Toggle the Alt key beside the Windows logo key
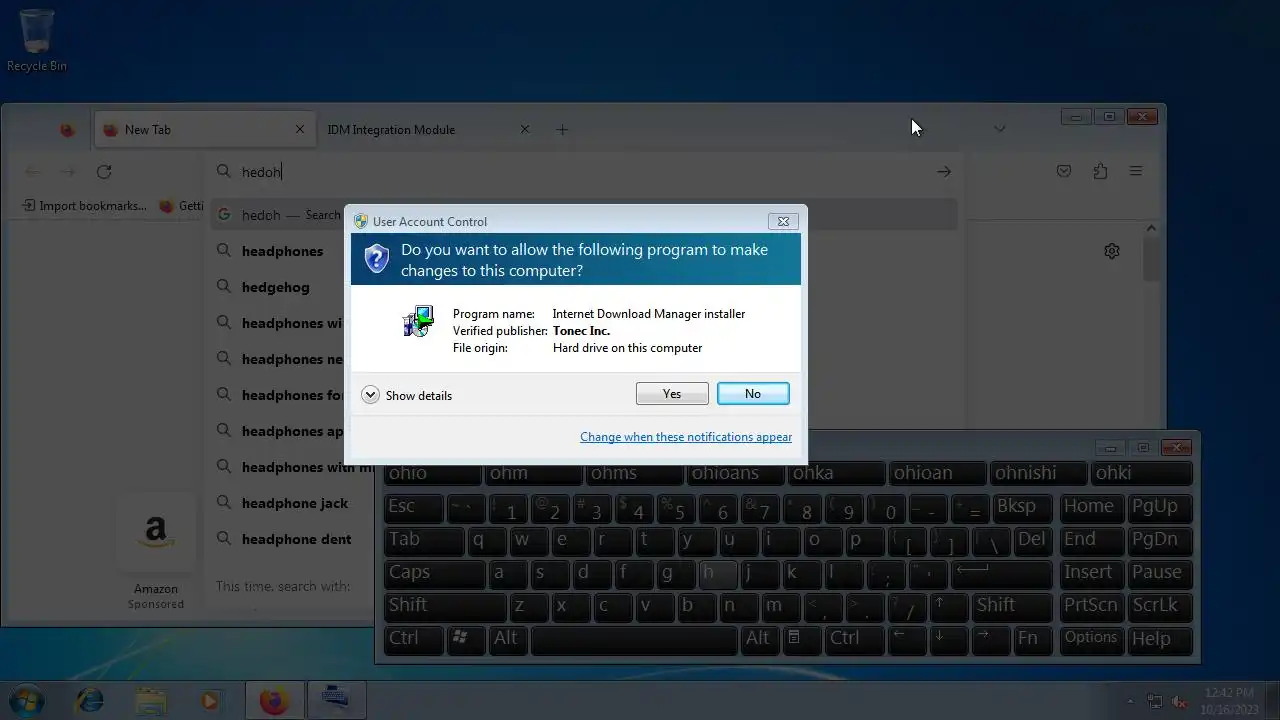1280x720 pixels. [x=509, y=638]
